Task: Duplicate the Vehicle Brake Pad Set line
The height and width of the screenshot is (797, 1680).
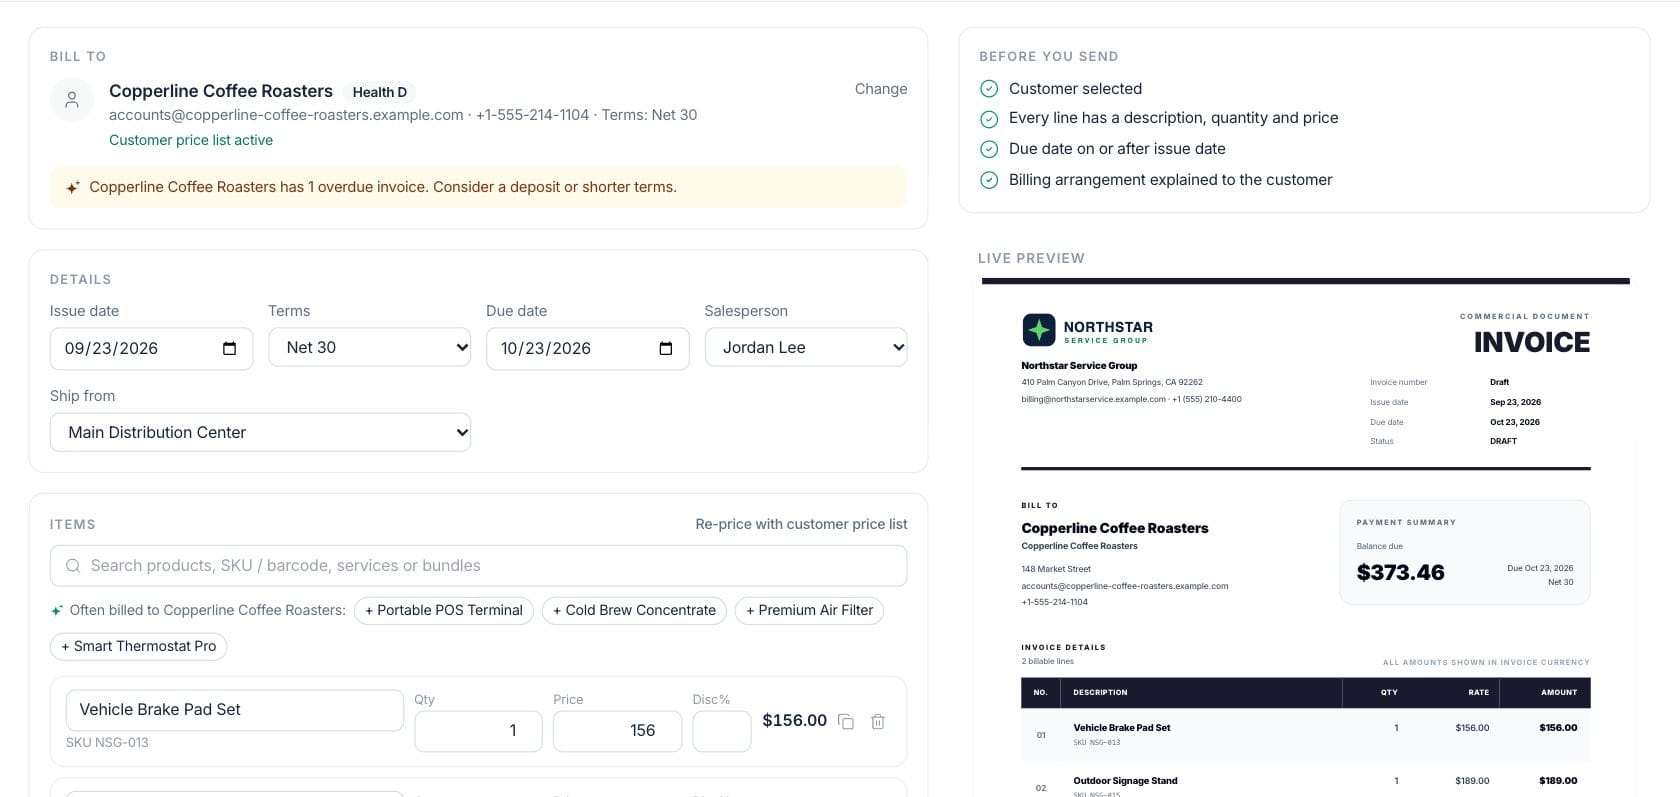Action: tap(846, 721)
